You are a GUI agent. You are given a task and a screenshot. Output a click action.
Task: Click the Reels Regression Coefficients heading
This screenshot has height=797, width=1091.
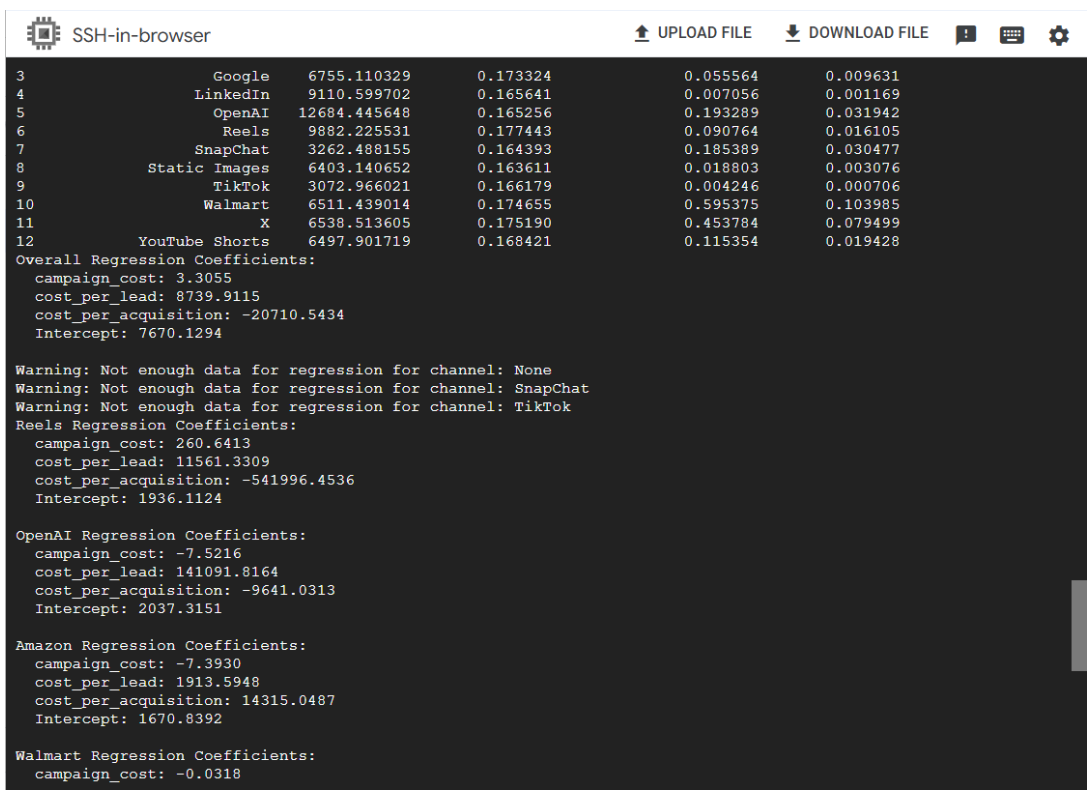[156, 425]
